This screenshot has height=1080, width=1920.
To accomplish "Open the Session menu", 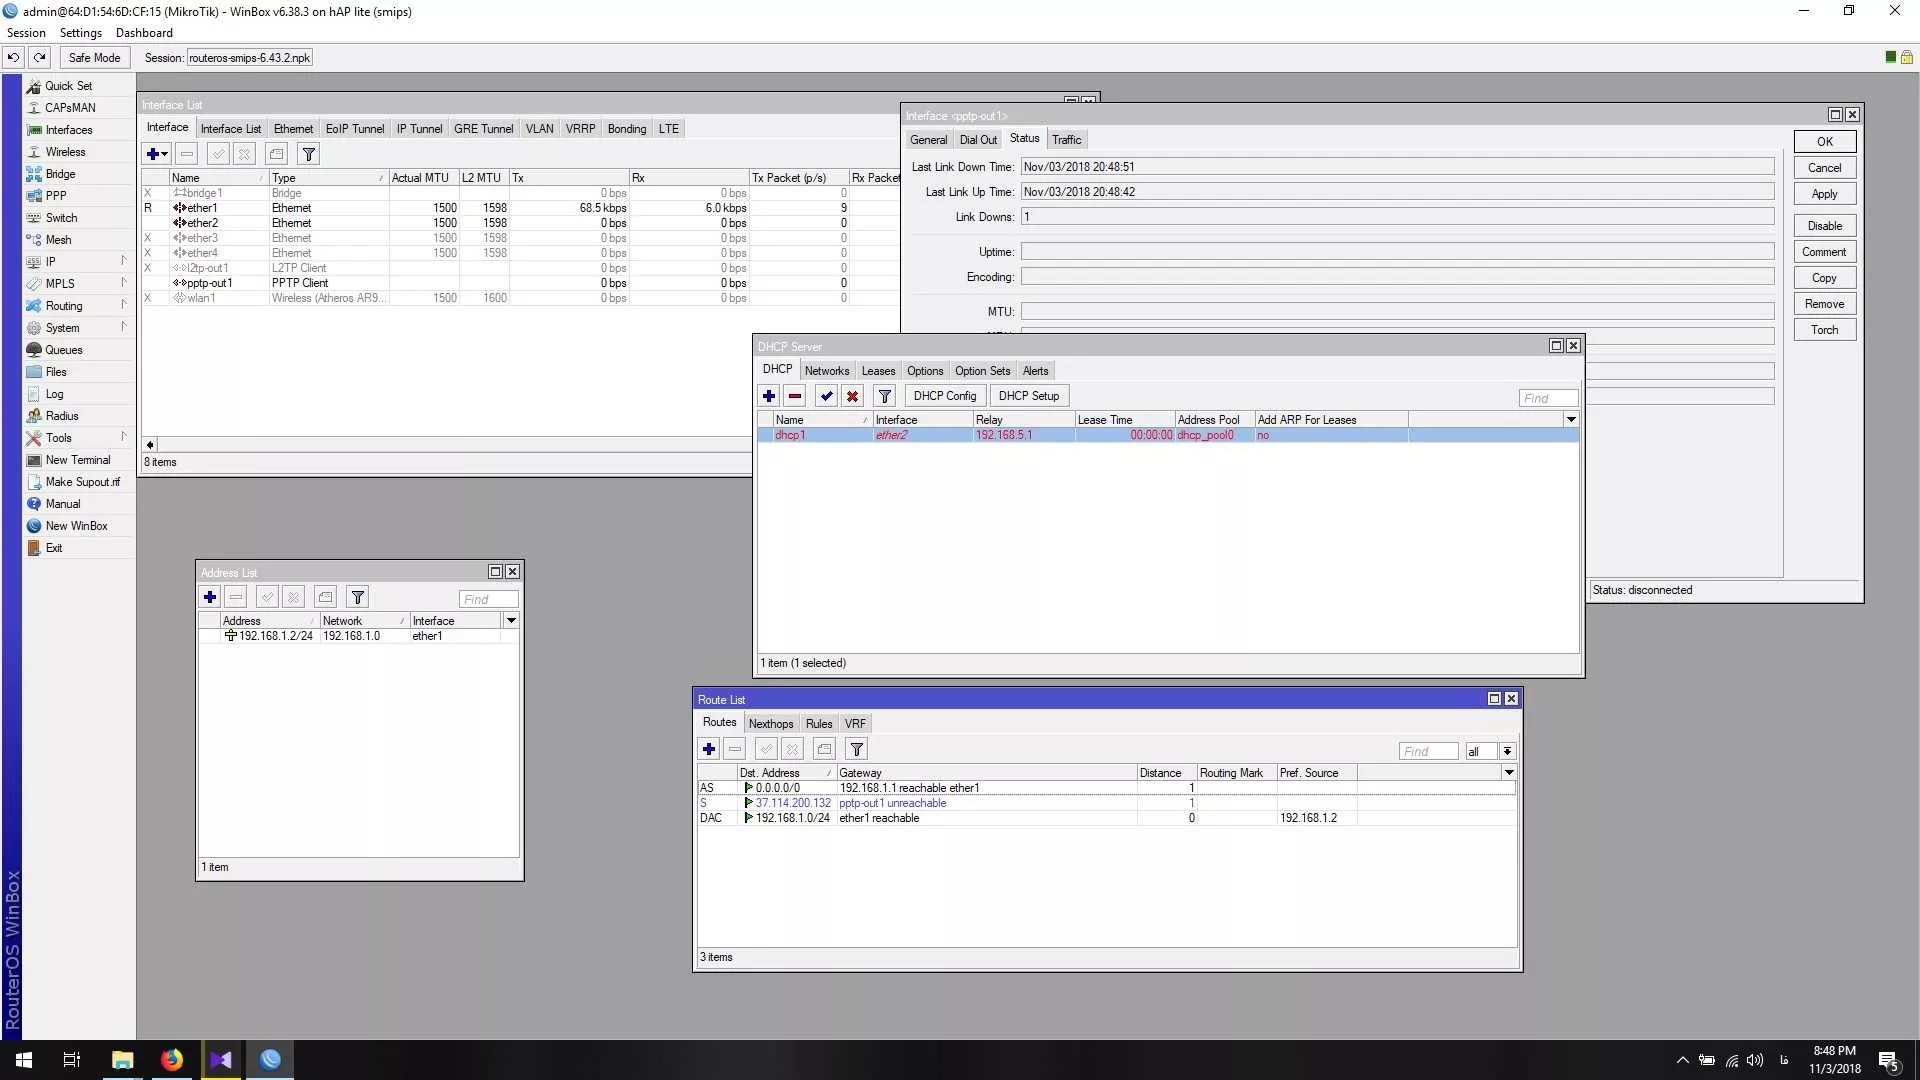I will (x=26, y=33).
